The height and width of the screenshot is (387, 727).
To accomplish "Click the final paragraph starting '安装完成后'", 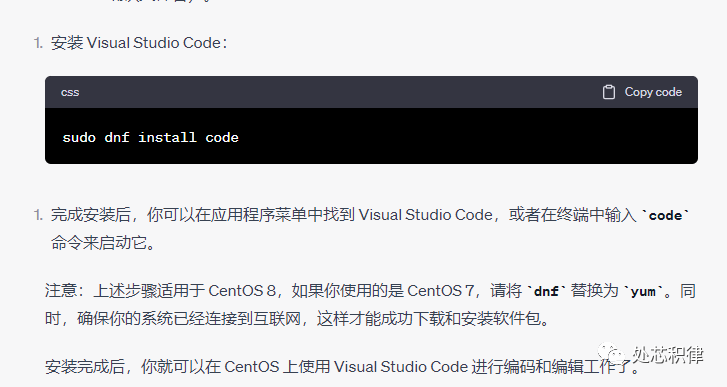I will pos(342,367).
